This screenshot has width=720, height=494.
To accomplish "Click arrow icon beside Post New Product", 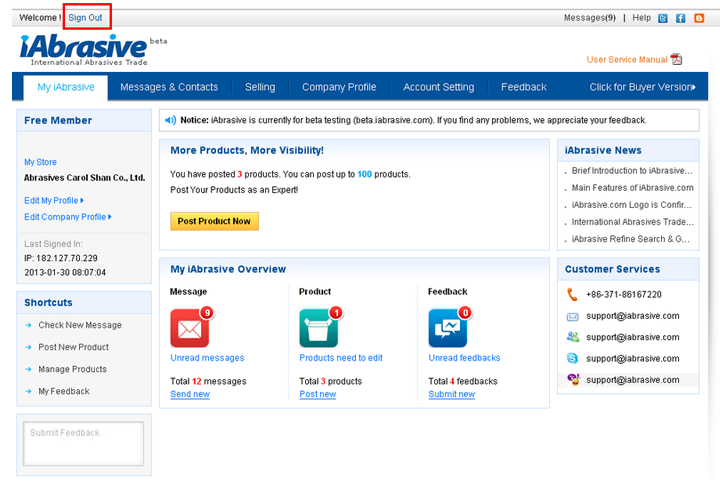I will pyautogui.click(x=28, y=347).
